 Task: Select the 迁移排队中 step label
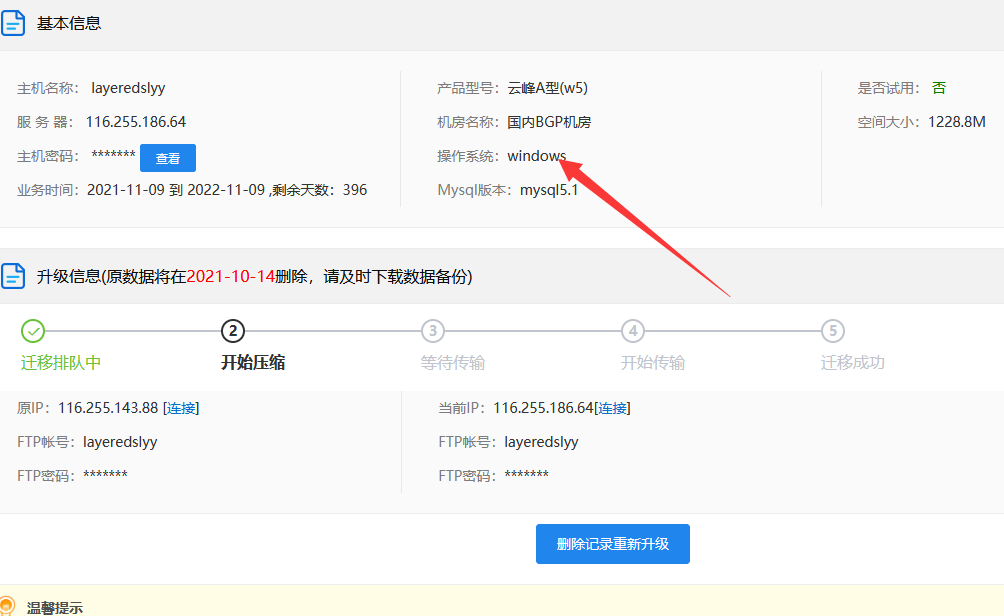(61, 363)
